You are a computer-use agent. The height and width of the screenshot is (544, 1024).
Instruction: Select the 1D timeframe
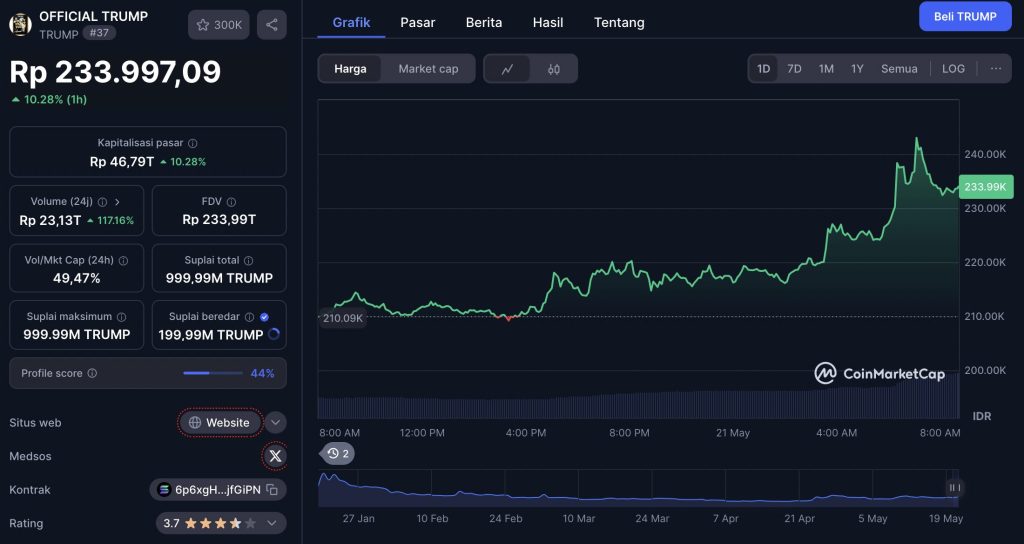tap(763, 69)
